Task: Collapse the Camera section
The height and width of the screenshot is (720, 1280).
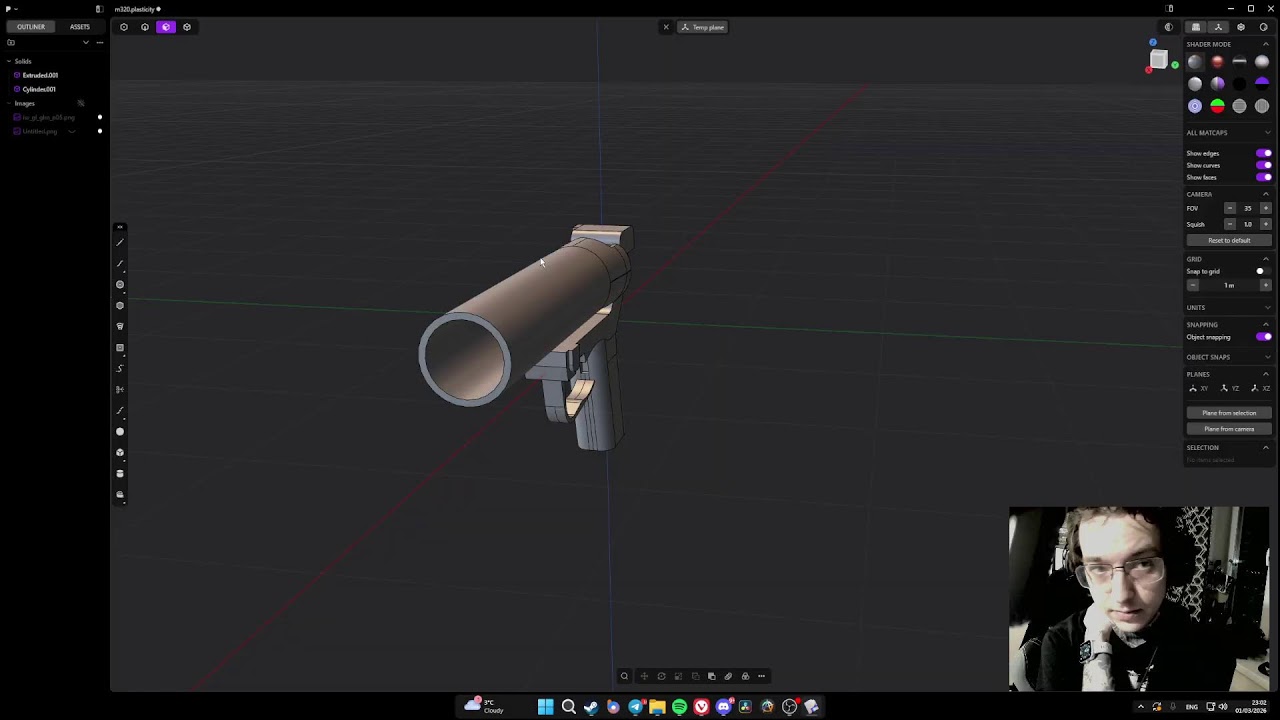Action: (x=1266, y=194)
